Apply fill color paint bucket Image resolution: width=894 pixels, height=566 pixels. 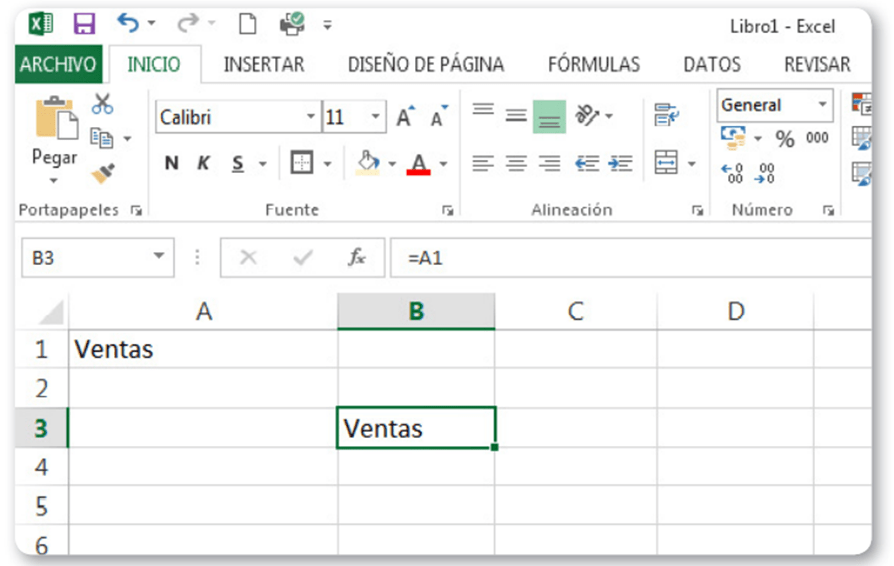click(x=368, y=163)
